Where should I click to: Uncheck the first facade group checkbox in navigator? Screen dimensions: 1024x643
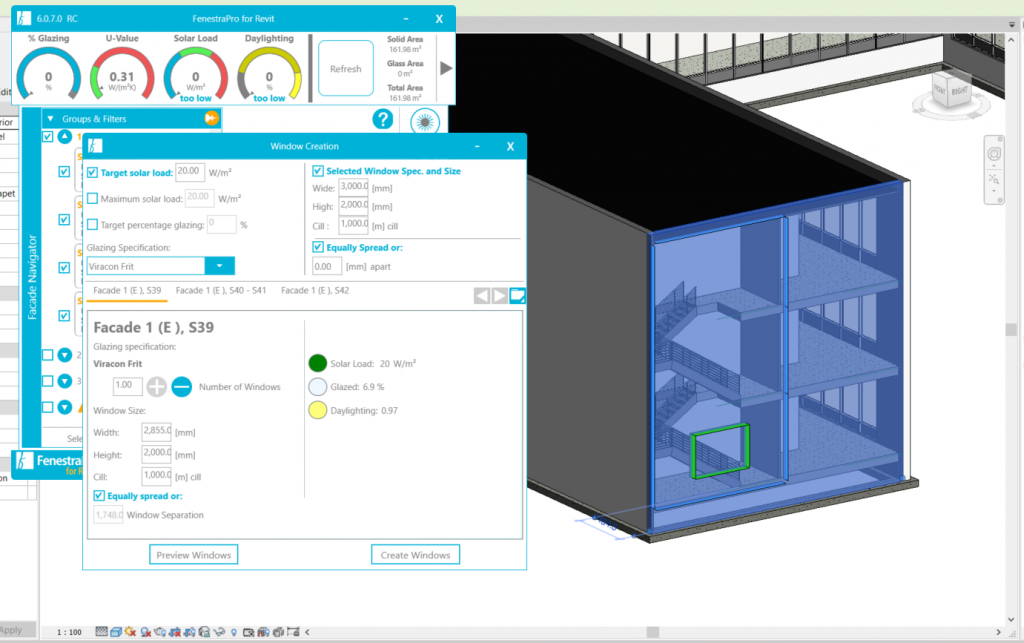click(x=48, y=136)
